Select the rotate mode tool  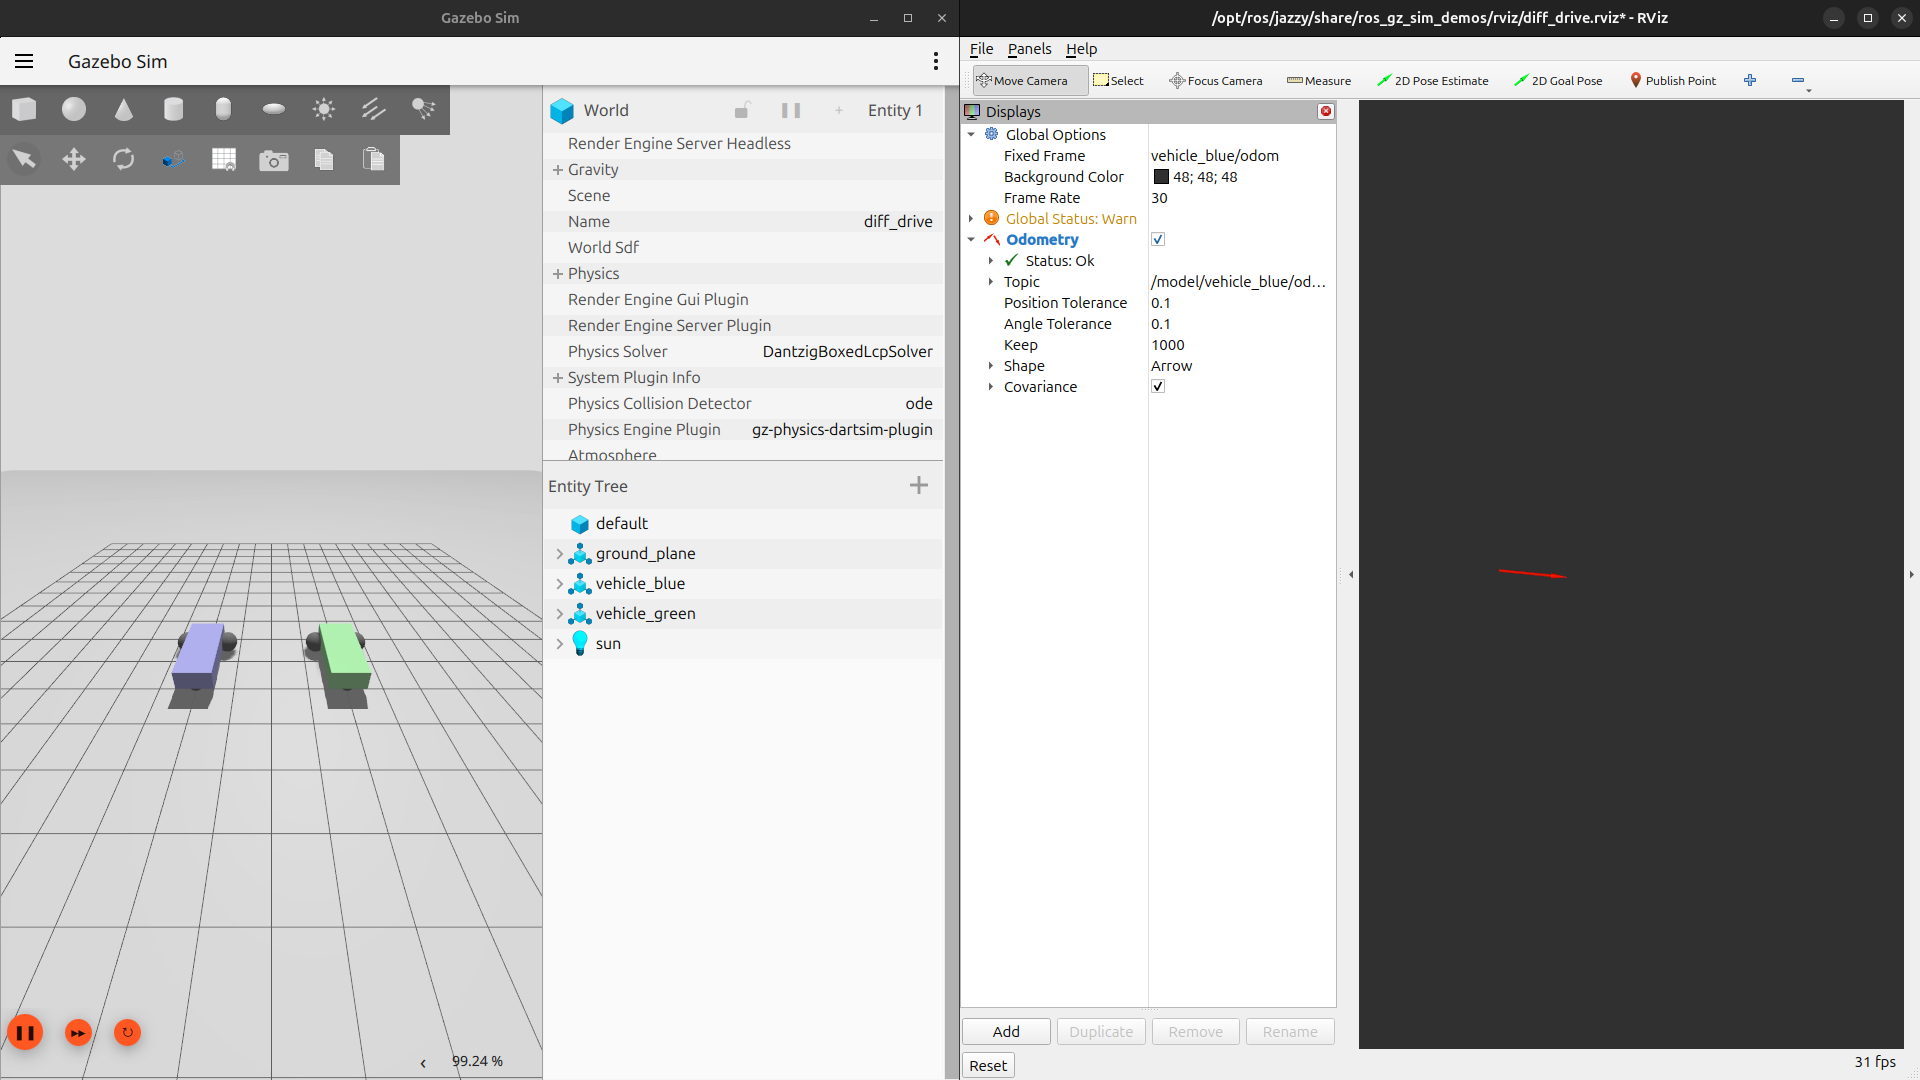point(124,159)
